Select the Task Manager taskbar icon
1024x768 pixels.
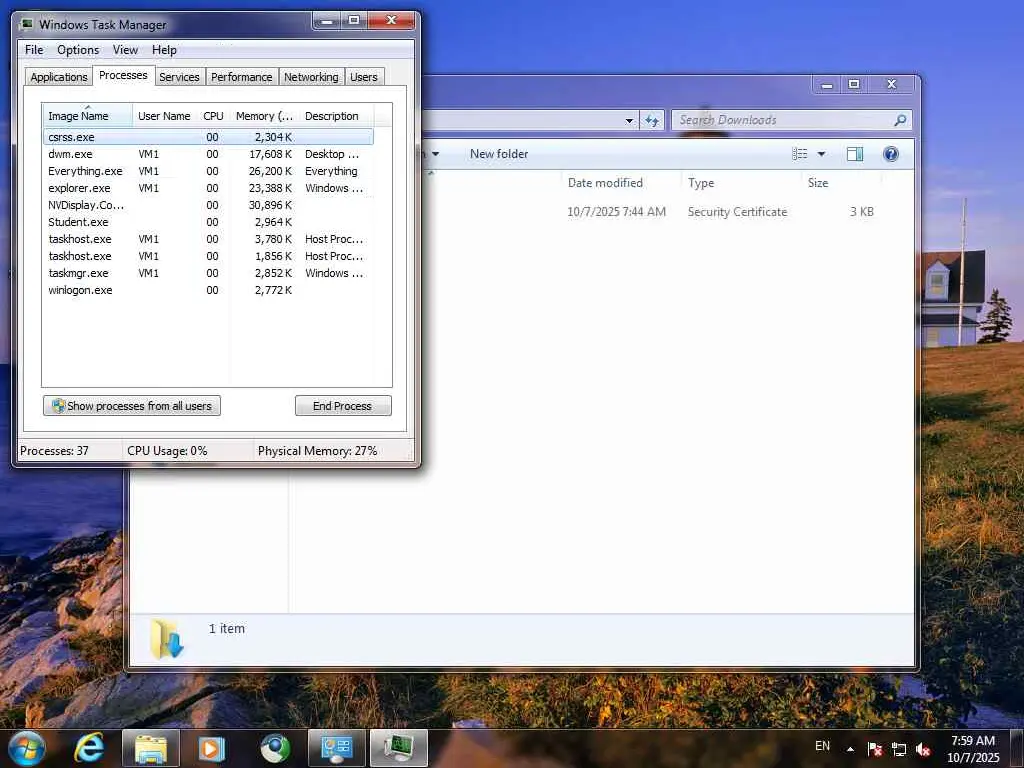[399, 748]
